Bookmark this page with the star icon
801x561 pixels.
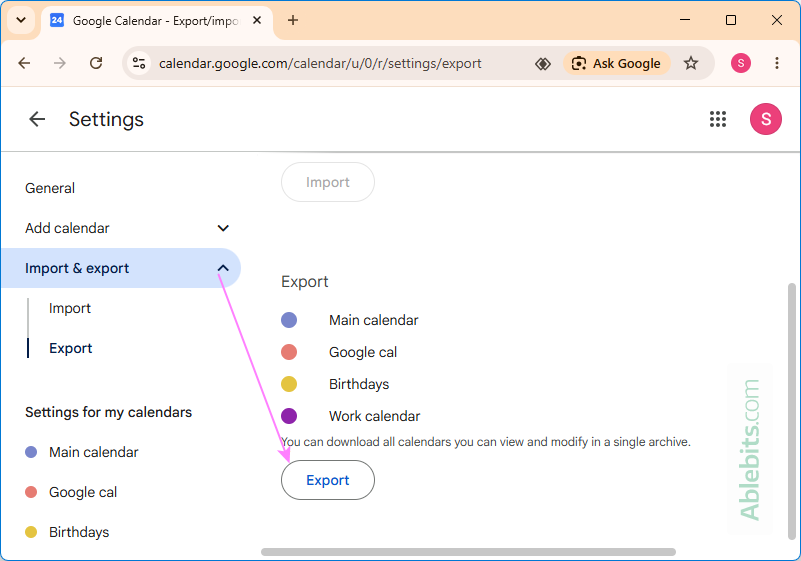point(691,63)
